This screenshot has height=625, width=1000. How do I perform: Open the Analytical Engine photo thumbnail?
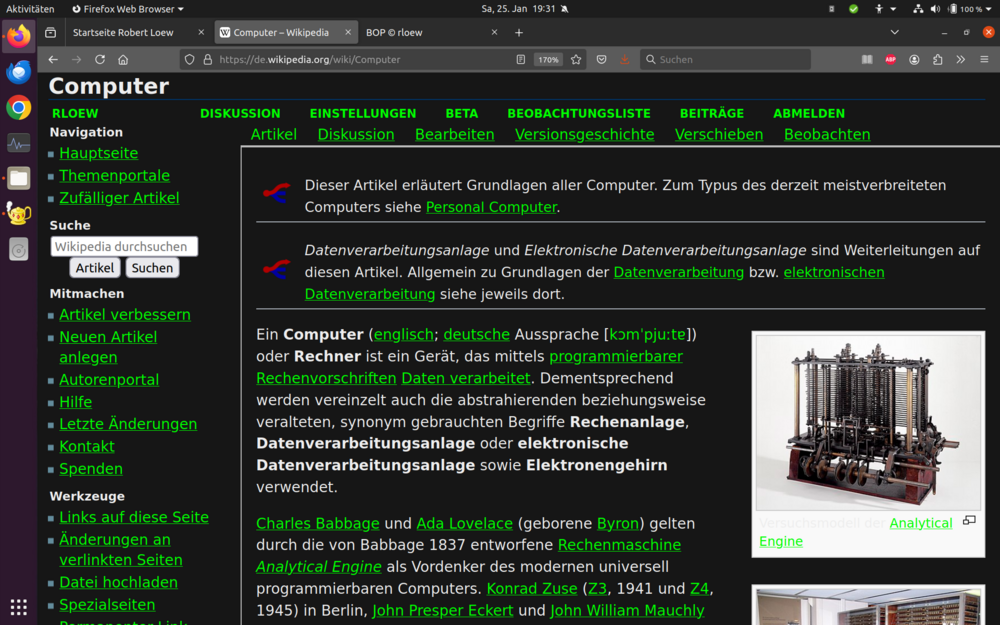[868, 422]
